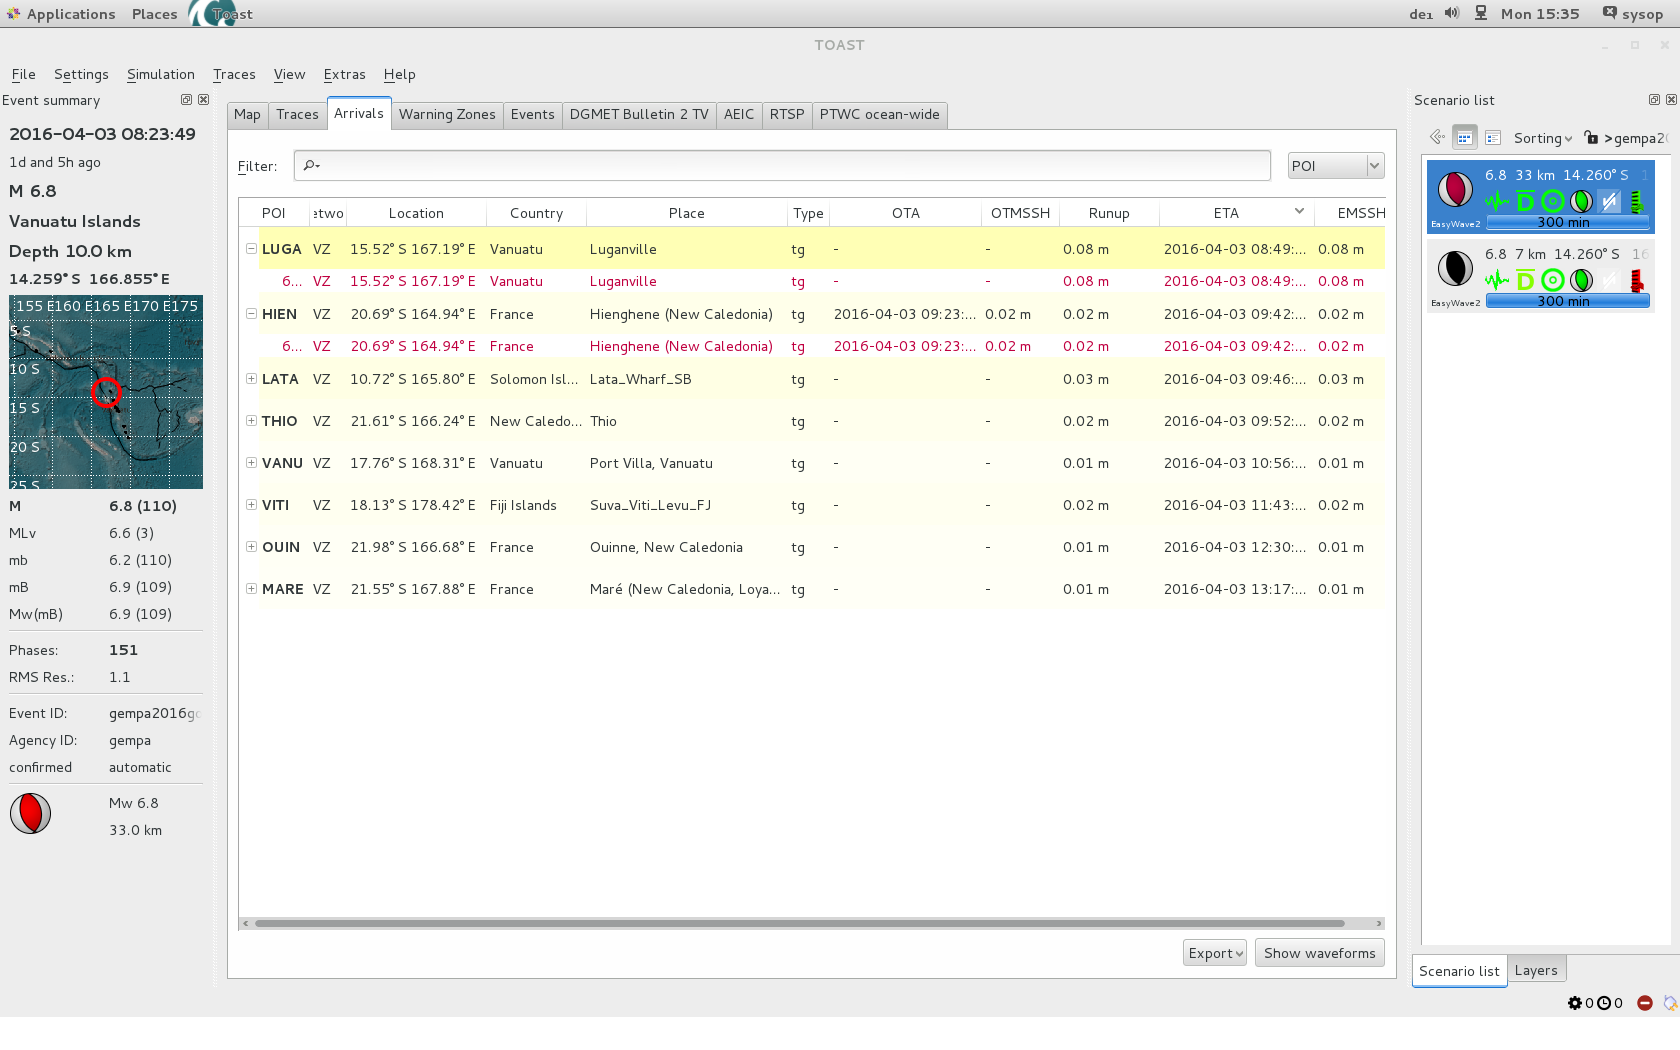
Task: Click the green beachball icon in the 7 km scenario
Action: [1581, 280]
